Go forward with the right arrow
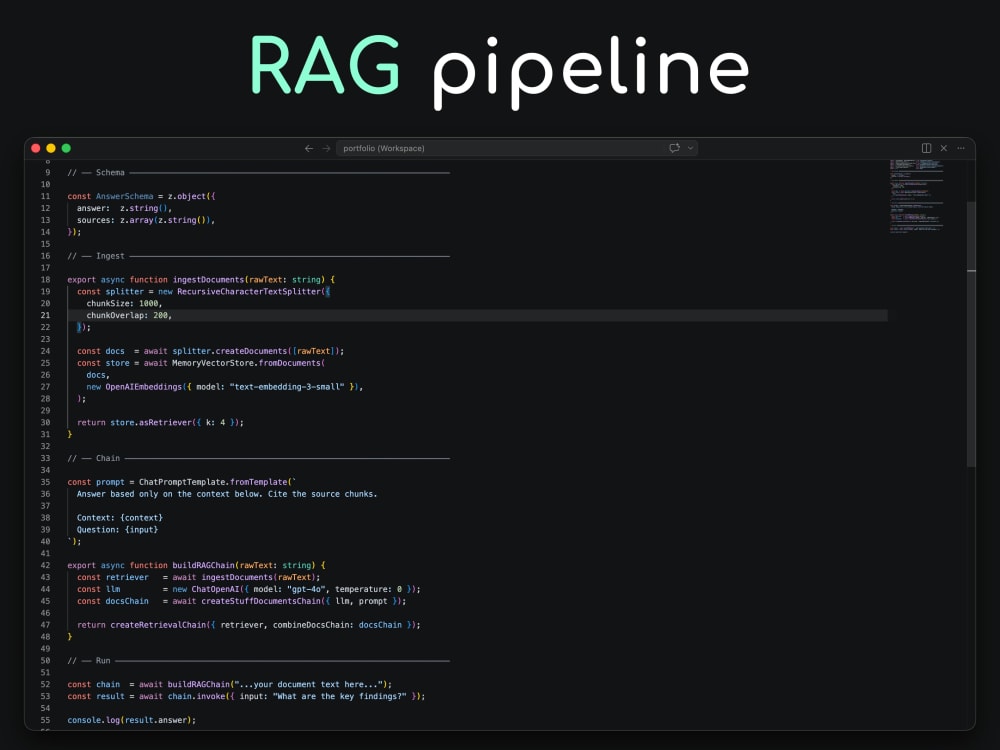The width and height of the screenshot is (1000, 750). (327, 148)
